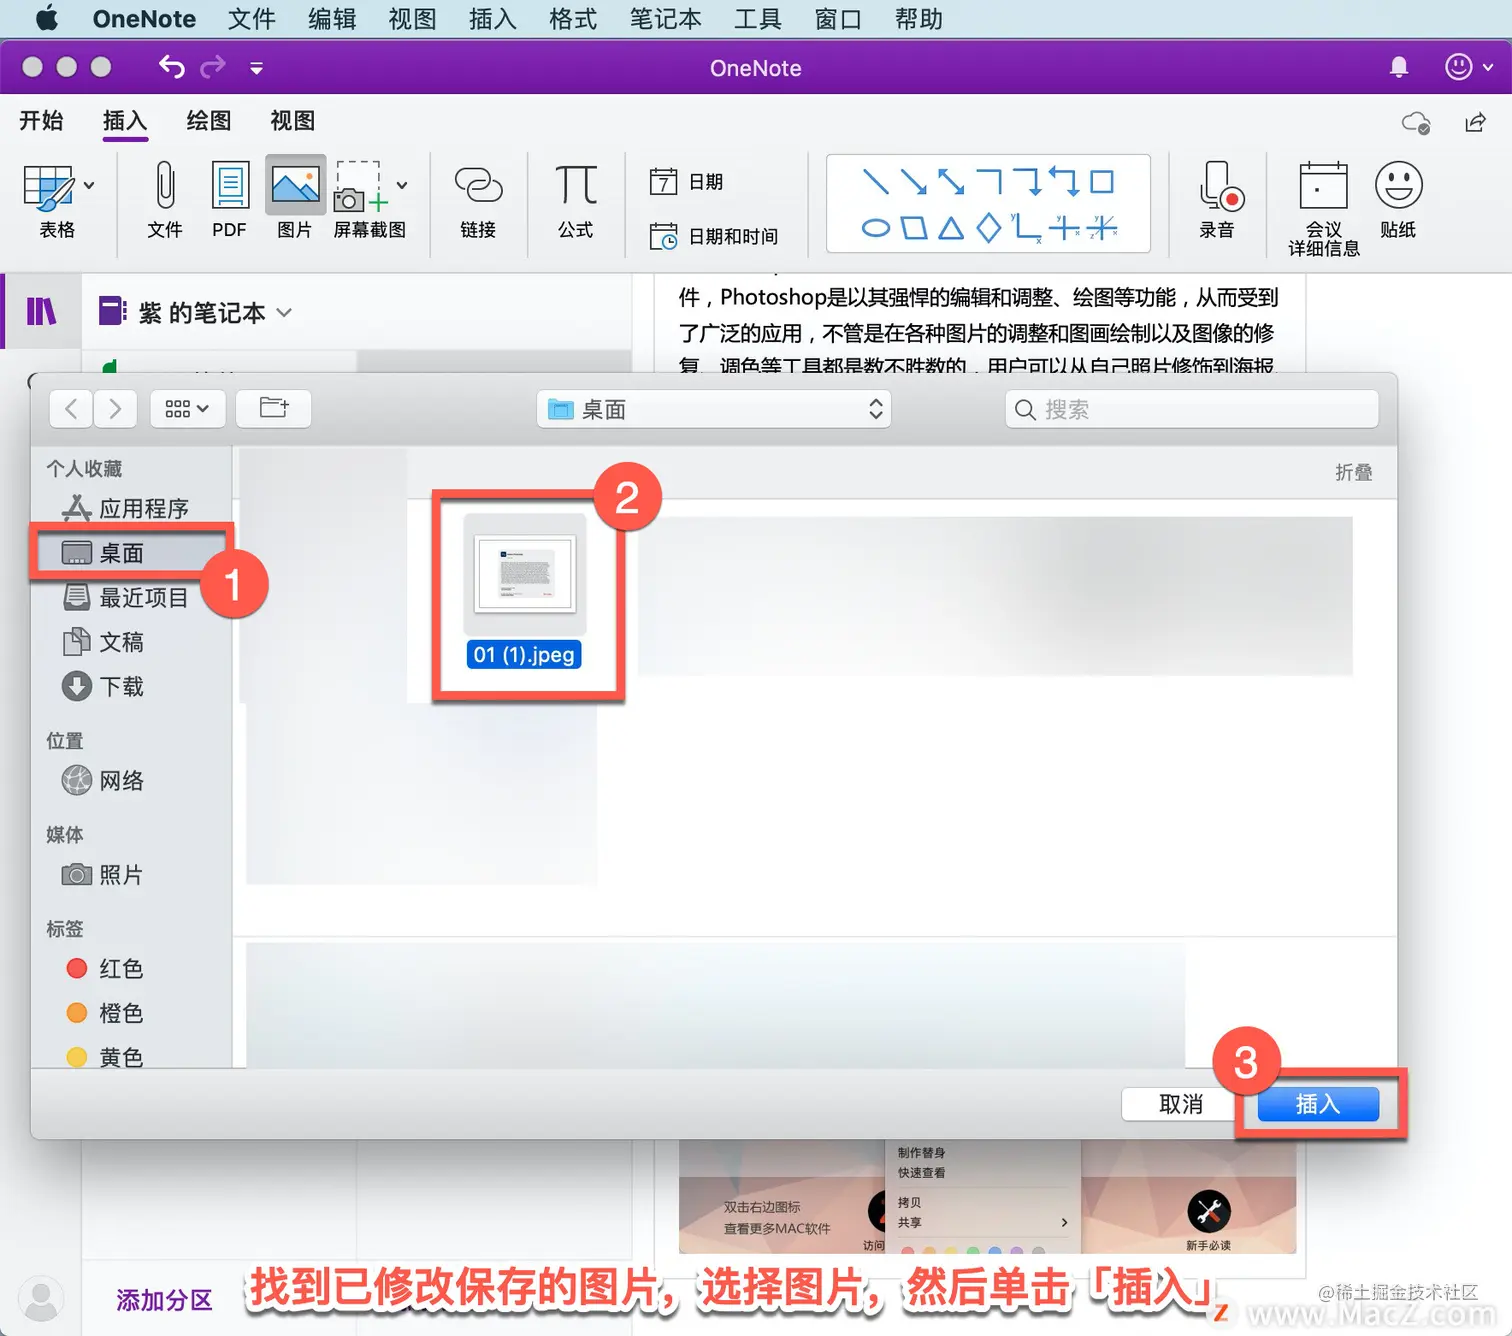This screenshot has width=1512, height=1336.
Task: Select 最近项目 in the sidebar
Action: 126,597
